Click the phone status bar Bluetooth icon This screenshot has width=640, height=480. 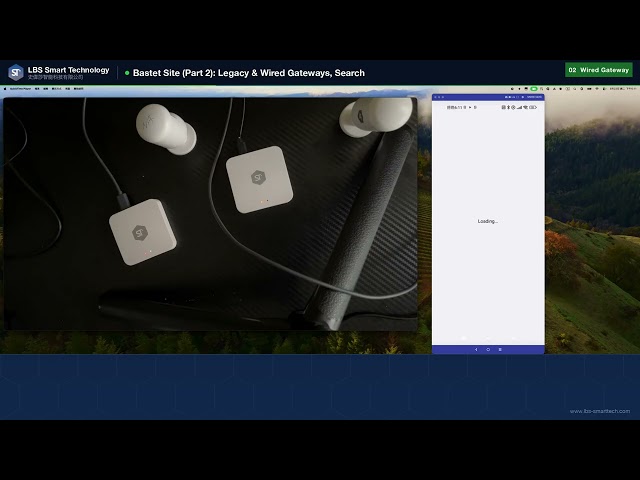(508, 107)
